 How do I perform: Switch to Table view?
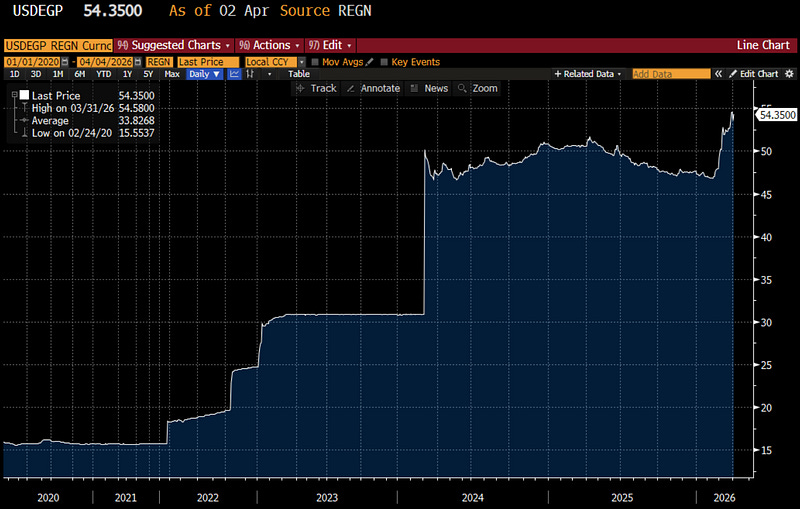pyautogui.click(x=298, y=74)
